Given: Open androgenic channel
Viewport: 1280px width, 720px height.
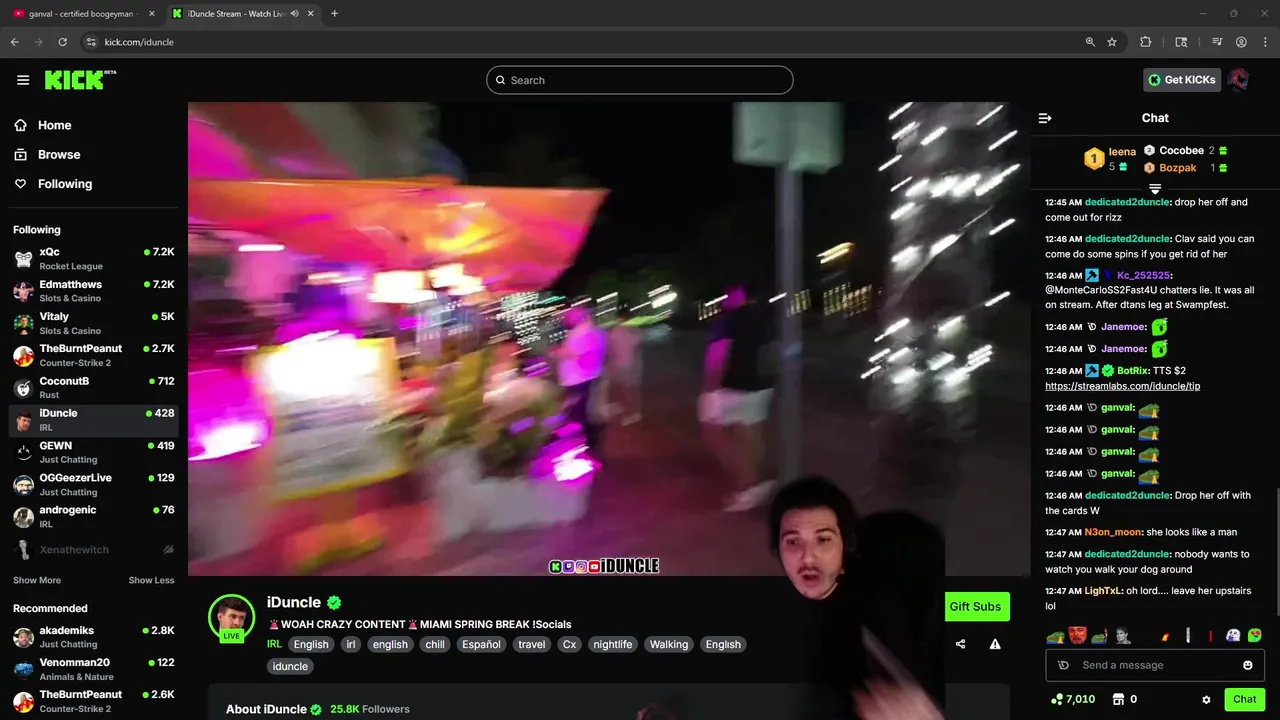Looking at the screenshot, I should tap(94, 516).
